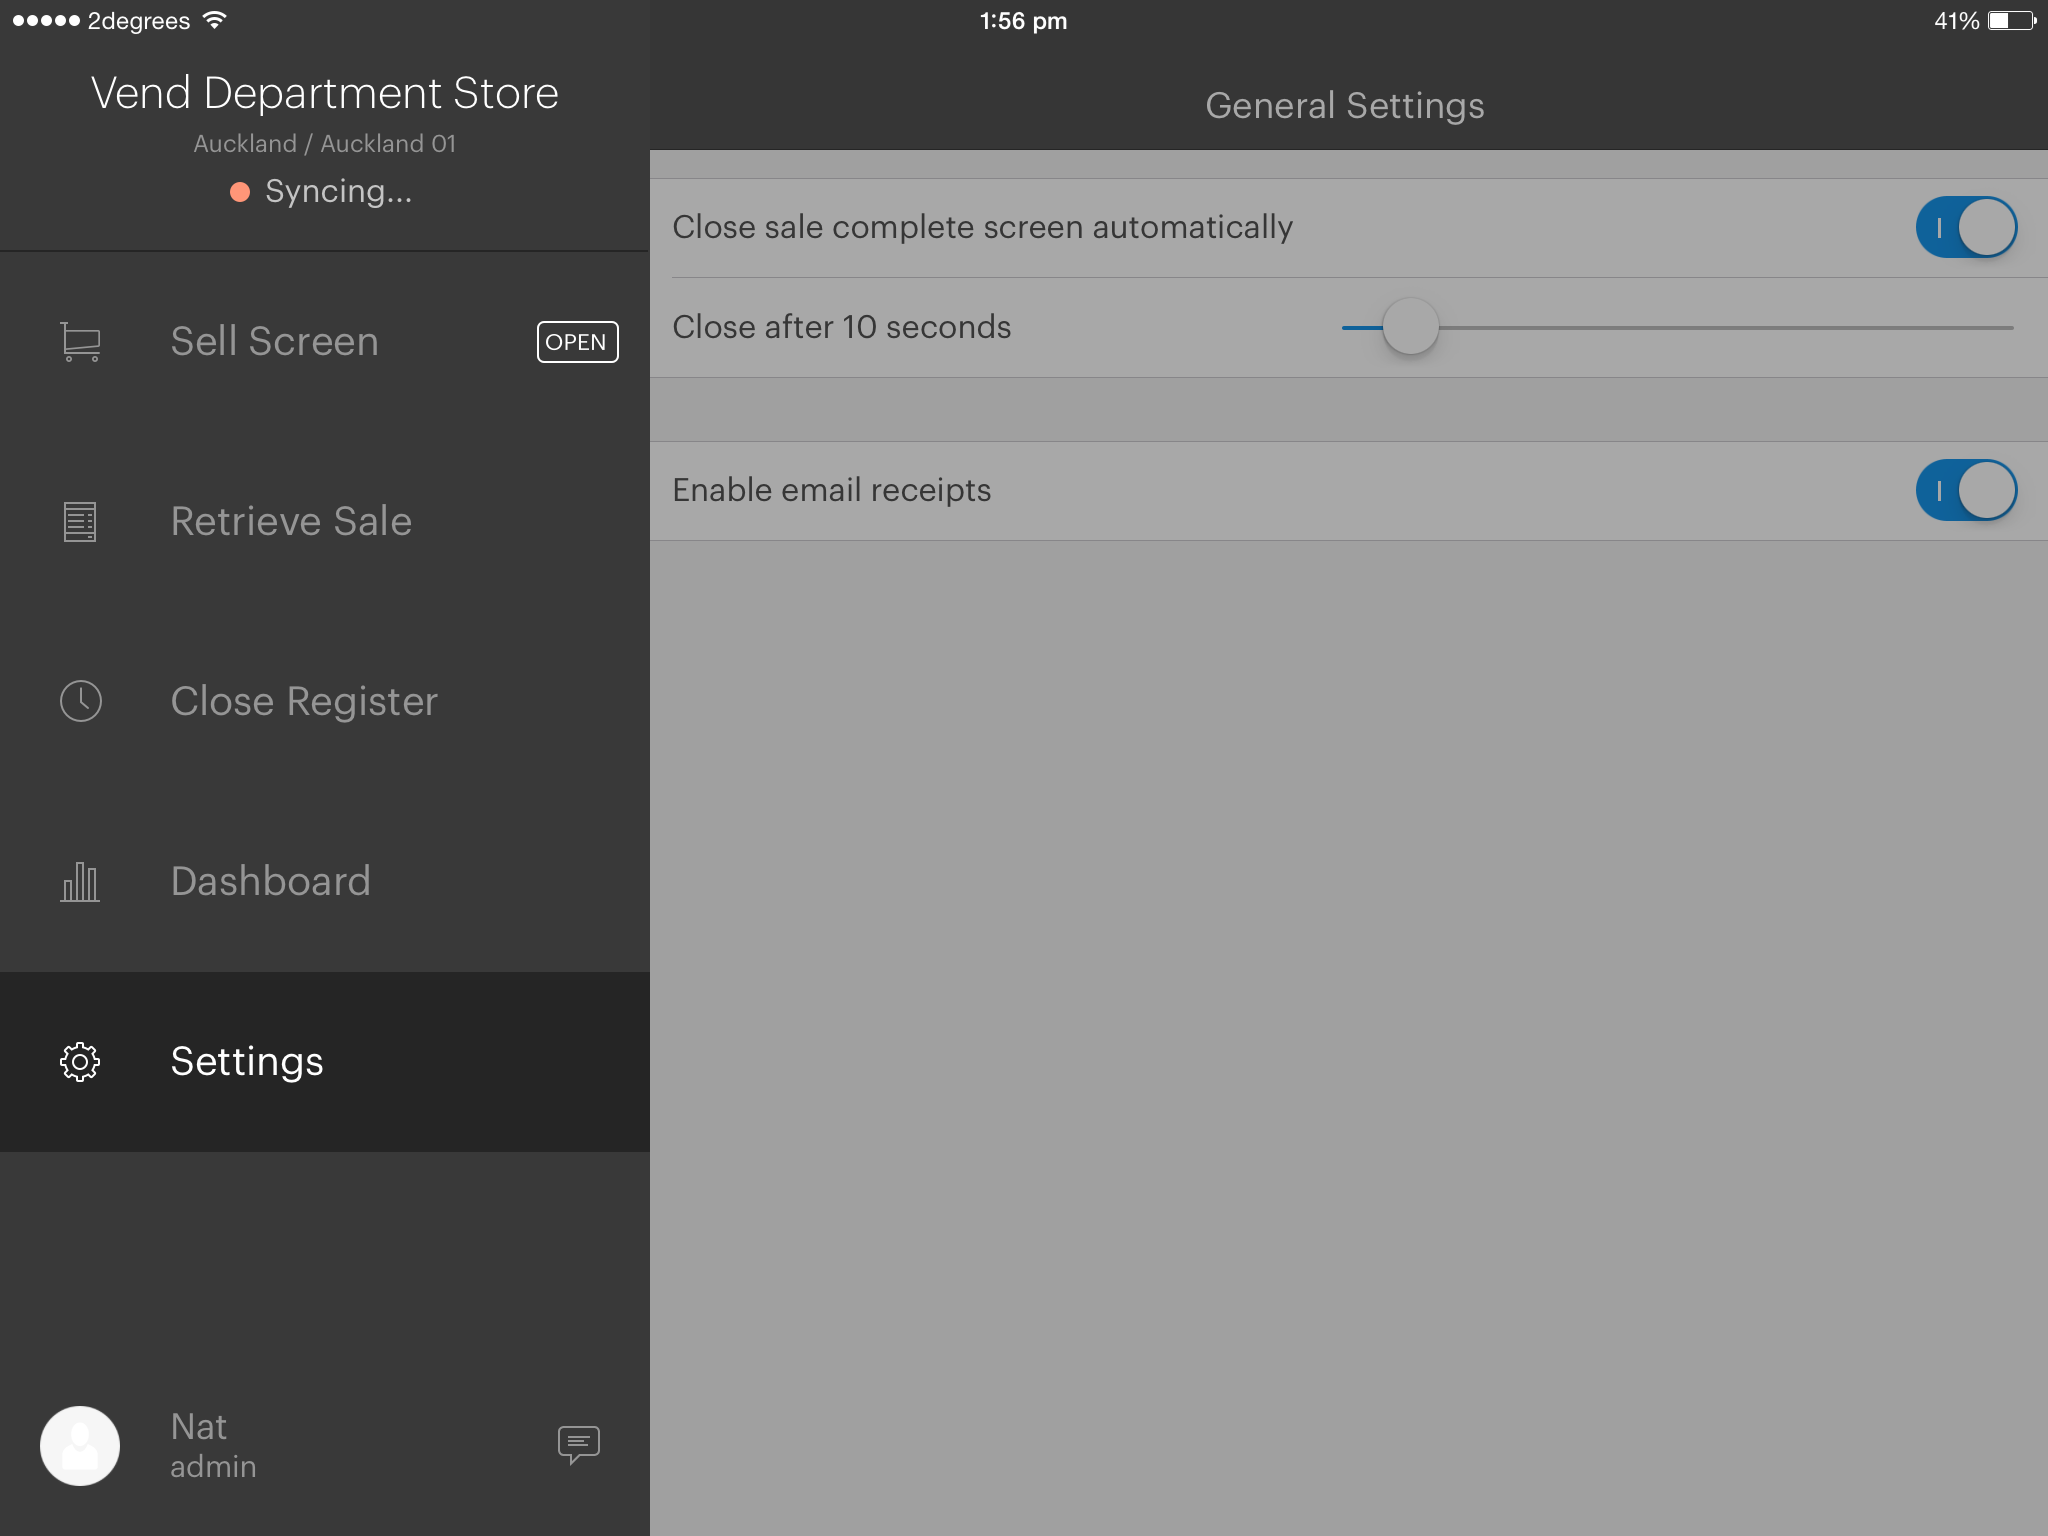Tap the Nat admin user name

[x=212, y=1445]
